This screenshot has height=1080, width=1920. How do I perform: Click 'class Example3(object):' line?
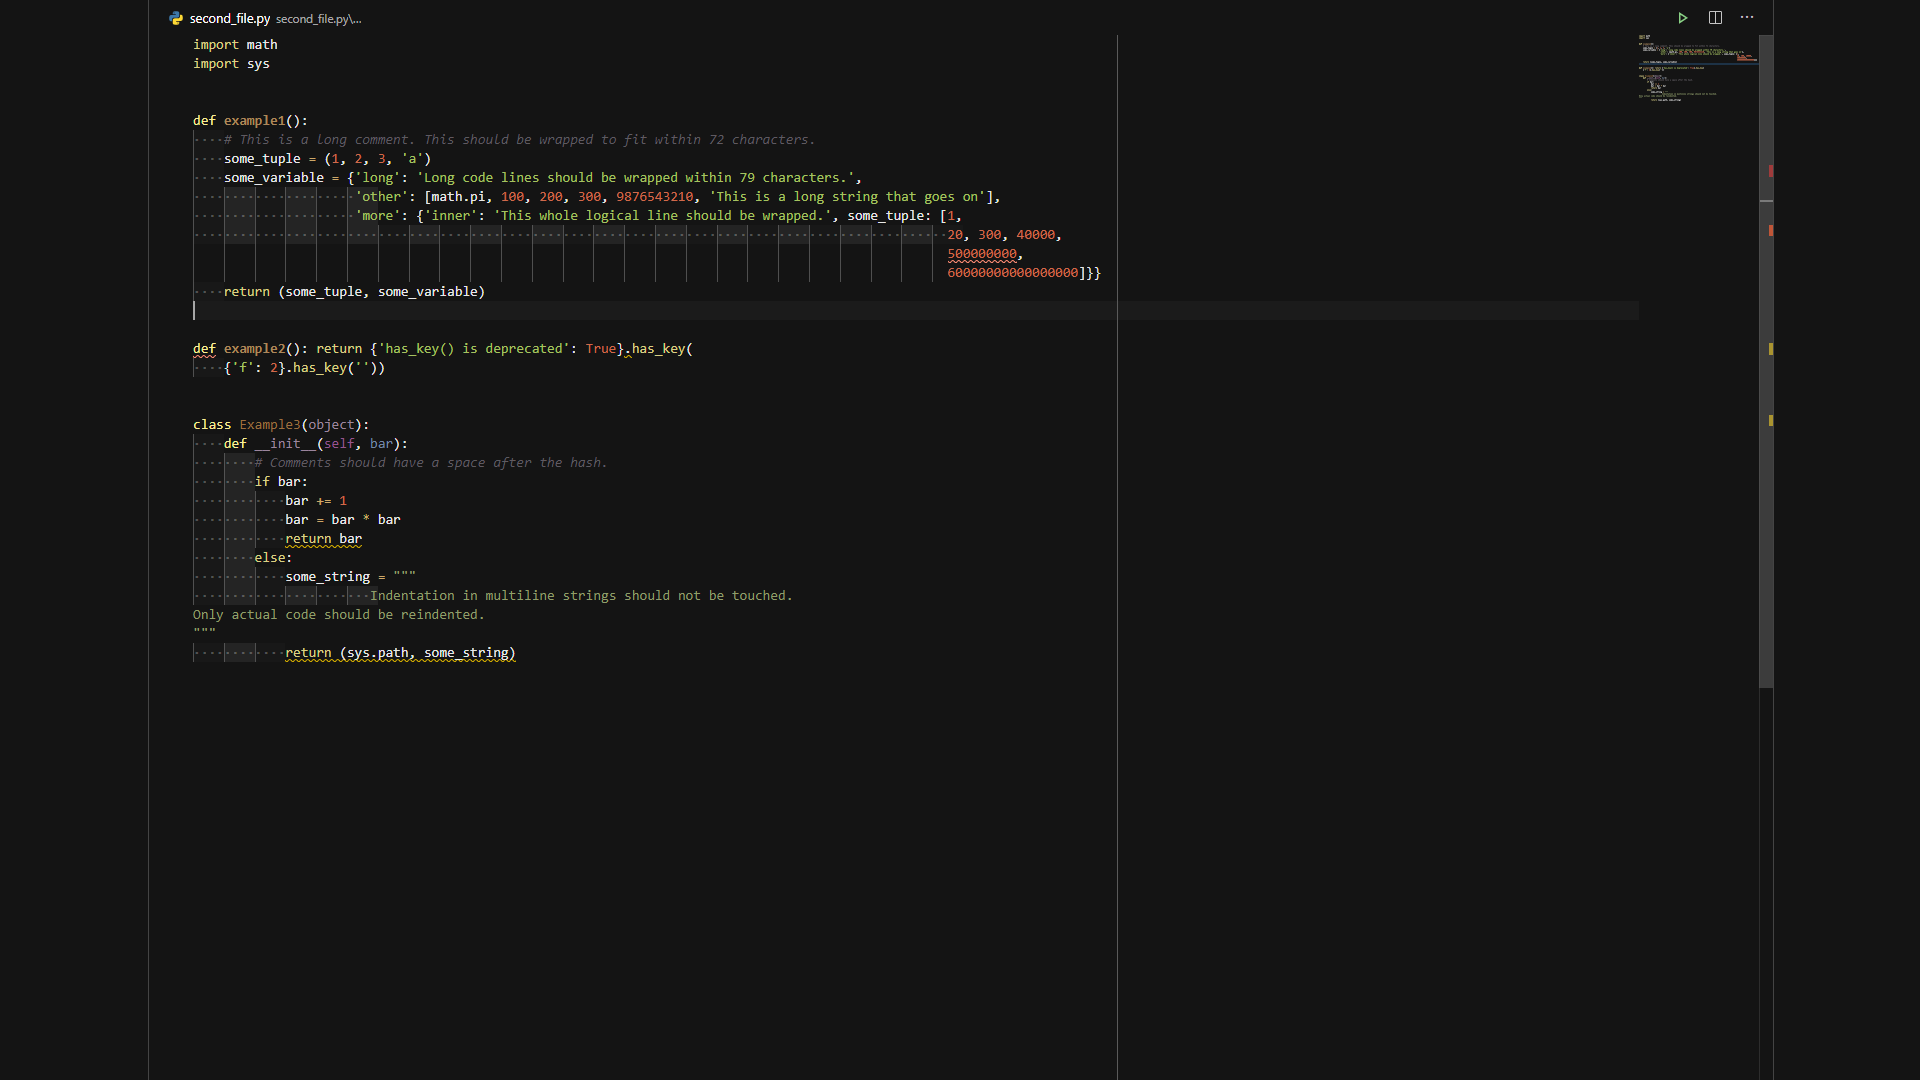tap(281, 425)
